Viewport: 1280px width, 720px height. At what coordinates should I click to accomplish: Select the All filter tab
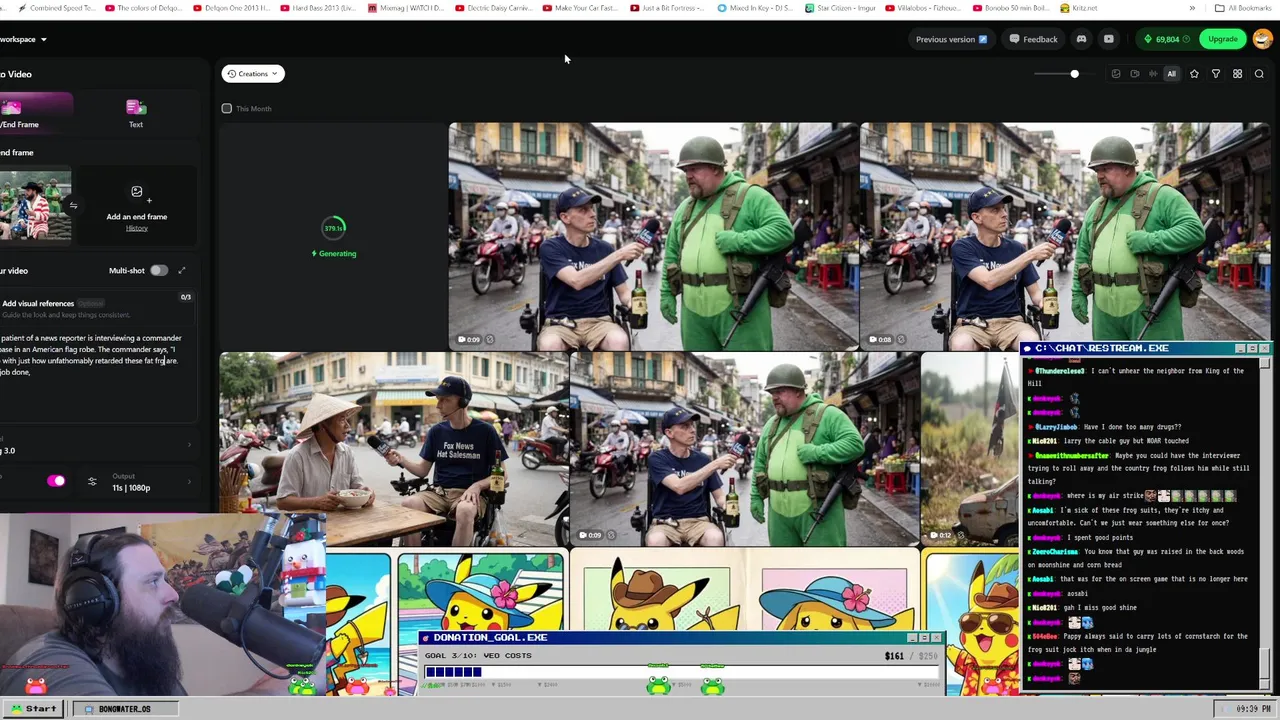pos(1171,74)
